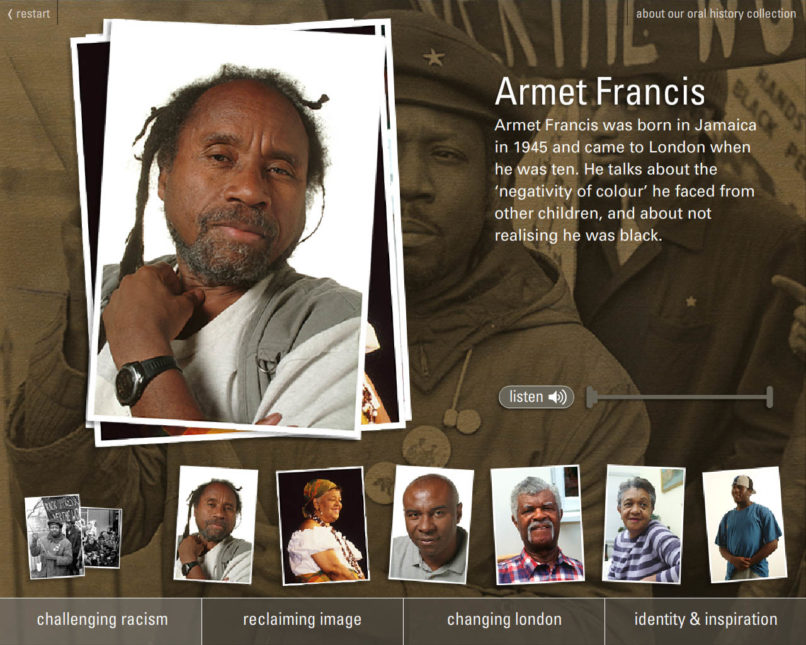806x645 pixels.
Task: Click the listen speaker button
Action: coord(536,397)
